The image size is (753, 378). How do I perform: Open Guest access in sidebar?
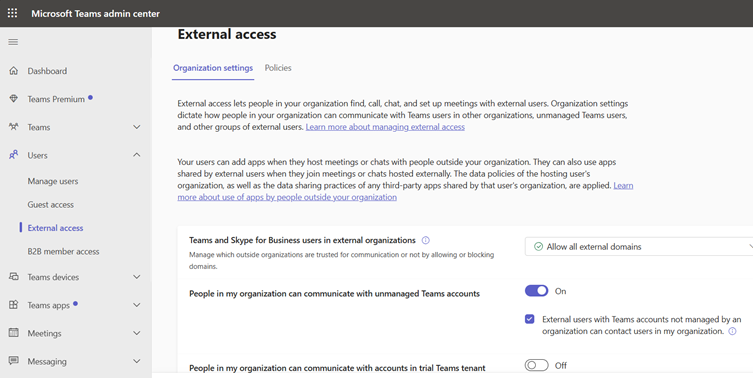tap(50, 205)
